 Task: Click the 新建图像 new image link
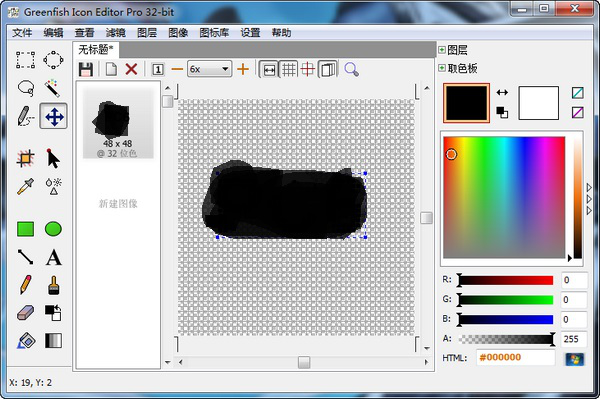click(118, 204)
